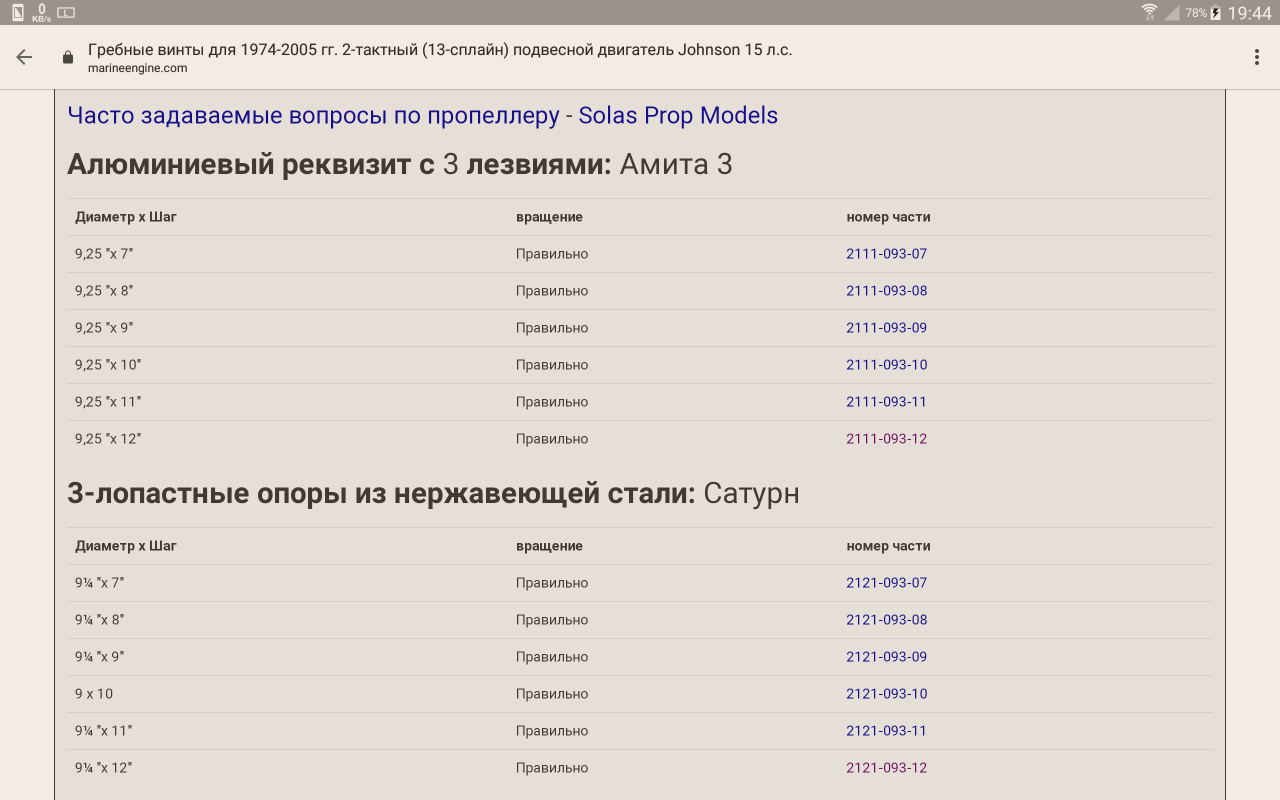Tap the back arrow in browser toolbar
The height and width of the screenshot is (800, 1280).
(24, 57)
